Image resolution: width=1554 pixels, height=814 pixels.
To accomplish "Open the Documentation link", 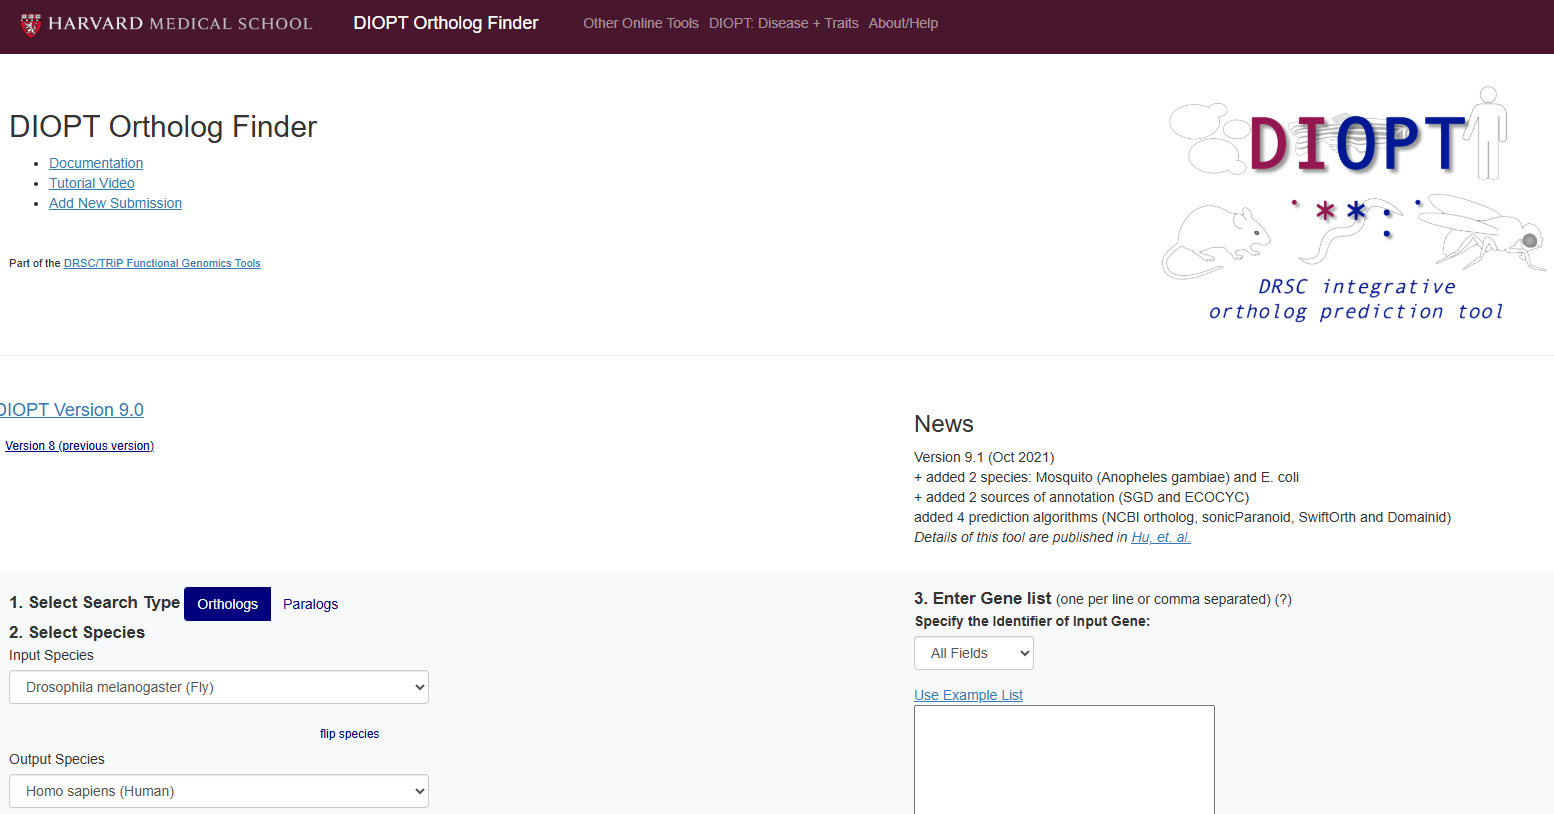I will [x=96, y=163].
